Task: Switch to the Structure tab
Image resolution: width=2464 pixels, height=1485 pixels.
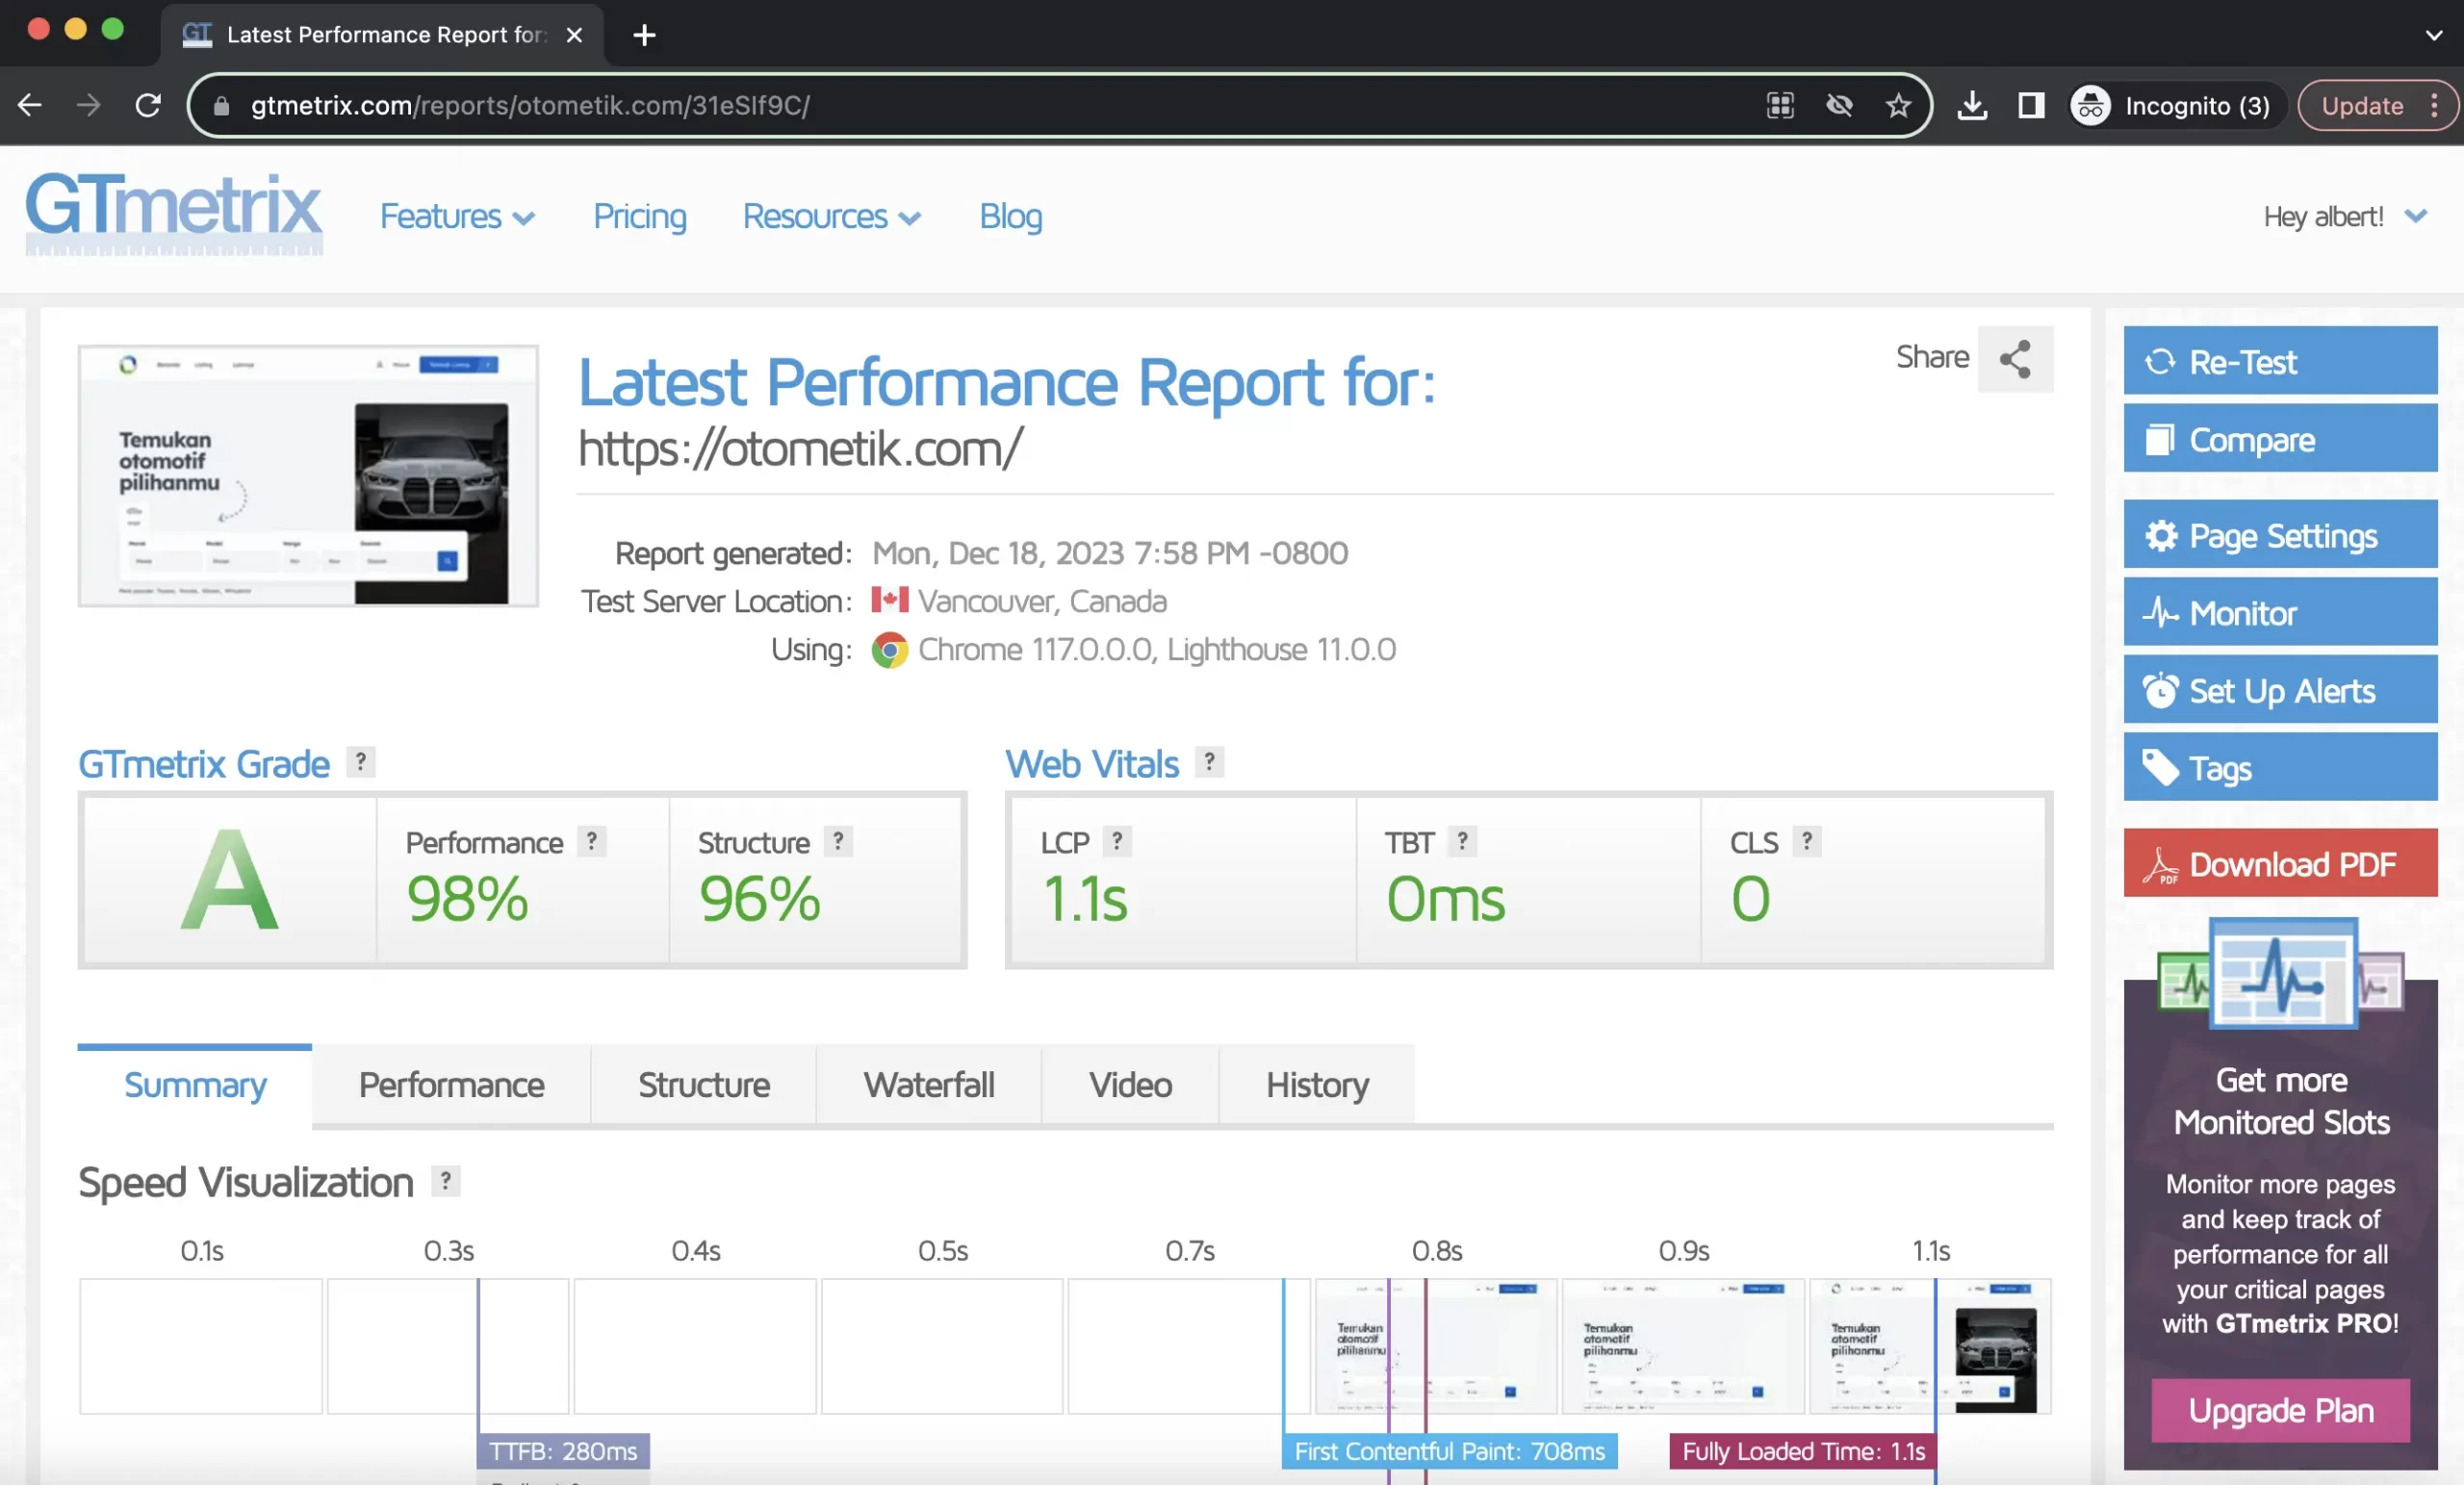Action: (704, 1085)
